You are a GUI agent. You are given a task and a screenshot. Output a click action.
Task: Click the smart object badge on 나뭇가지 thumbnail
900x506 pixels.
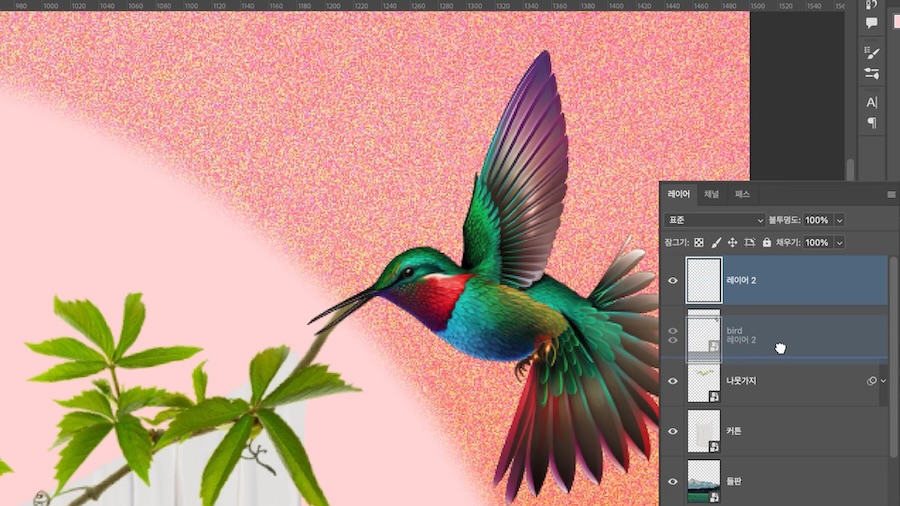click(714, 396)
